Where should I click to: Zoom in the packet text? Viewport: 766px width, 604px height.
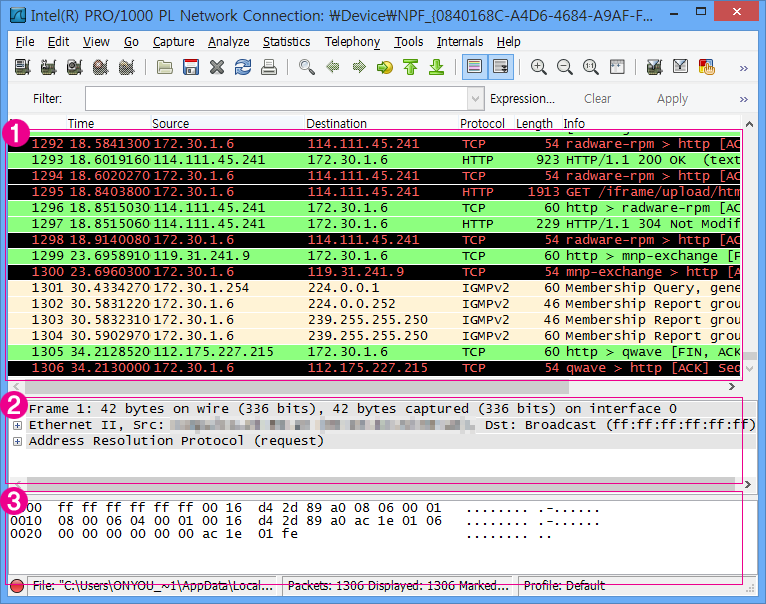pyautogui.click(x=538, y=67)
